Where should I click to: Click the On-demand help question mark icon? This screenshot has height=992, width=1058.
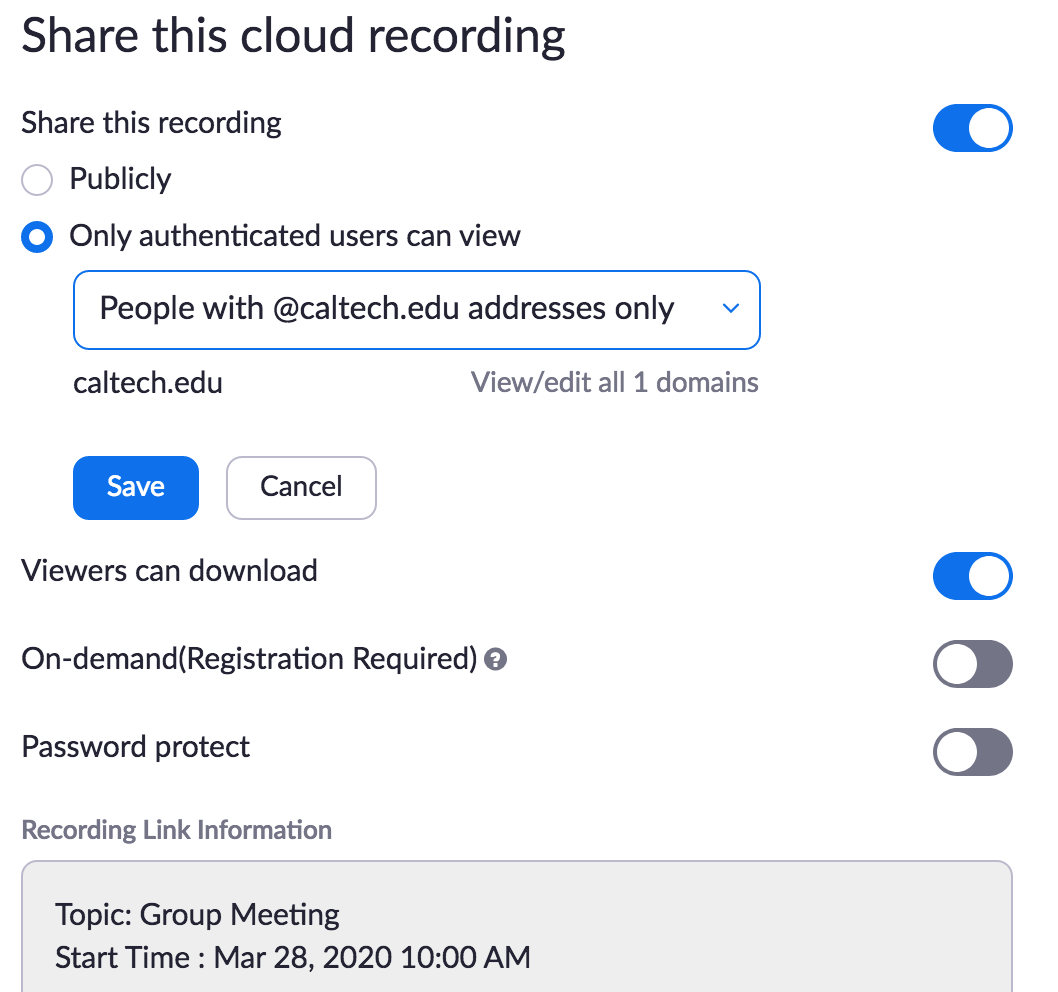click(x=495, y=660)
